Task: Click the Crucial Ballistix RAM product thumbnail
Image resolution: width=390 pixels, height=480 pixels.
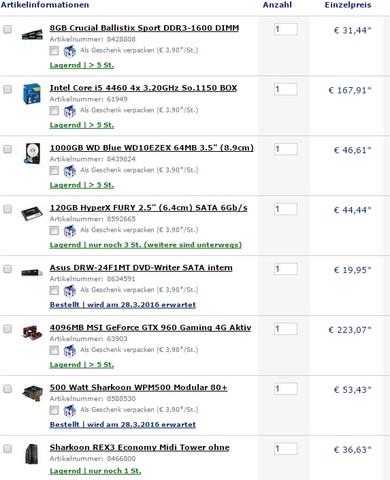Action: [x=32, y=34]
